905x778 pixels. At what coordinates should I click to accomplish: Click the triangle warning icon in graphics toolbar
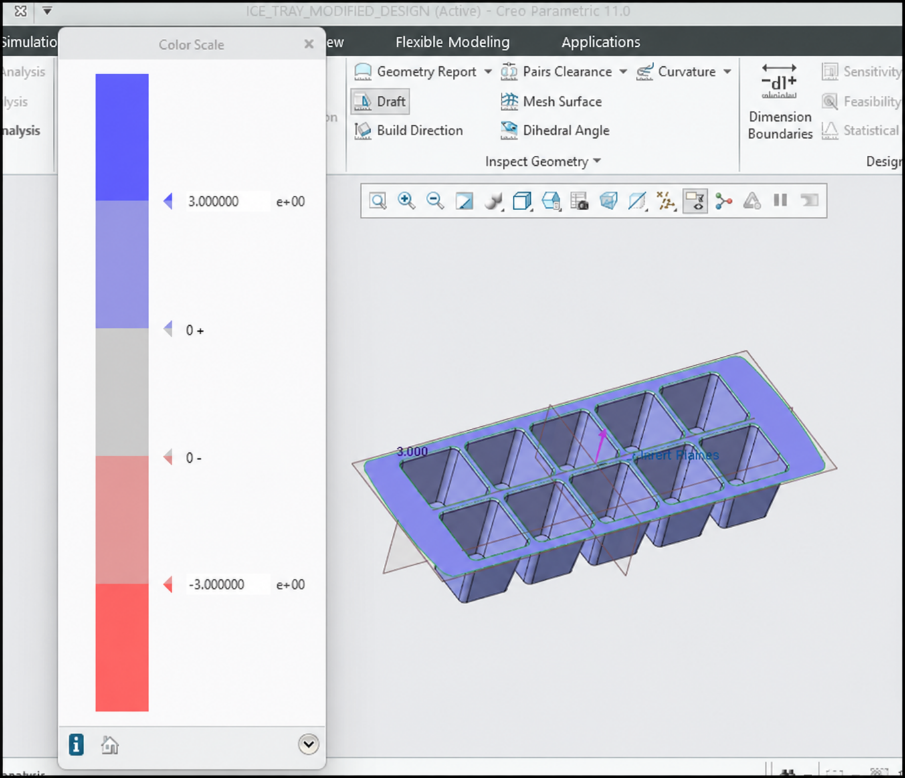pyautogui.click(x=752, y=201)
